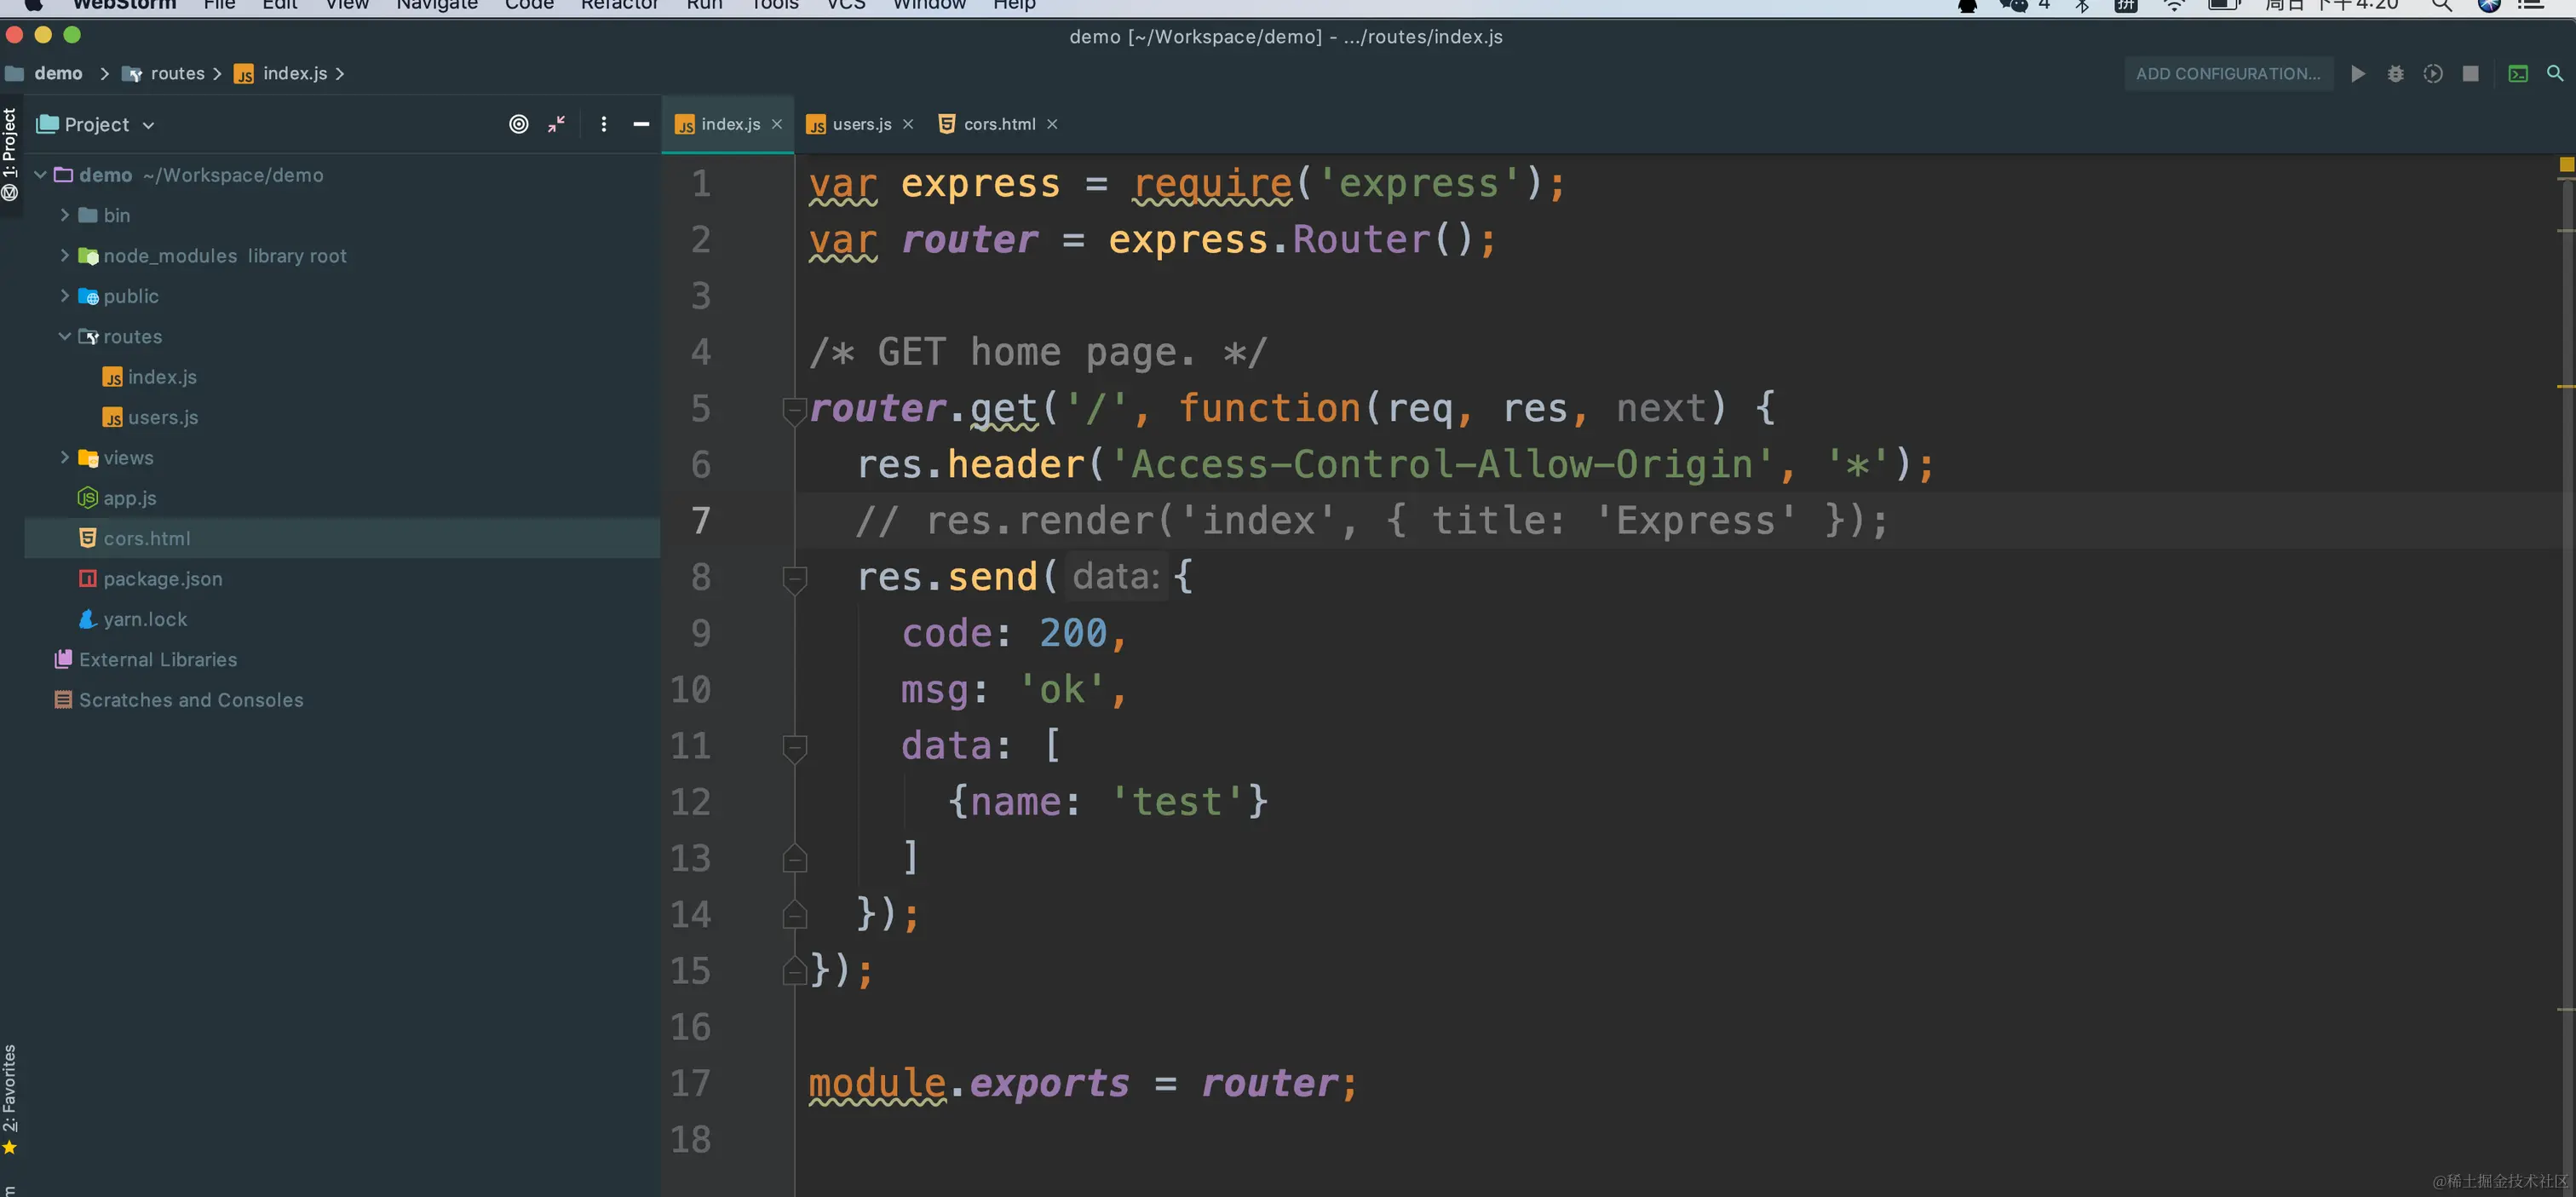Click the Run with Coverage icon
This screenshot has height=1197, width=2576.
[2433, 74]
